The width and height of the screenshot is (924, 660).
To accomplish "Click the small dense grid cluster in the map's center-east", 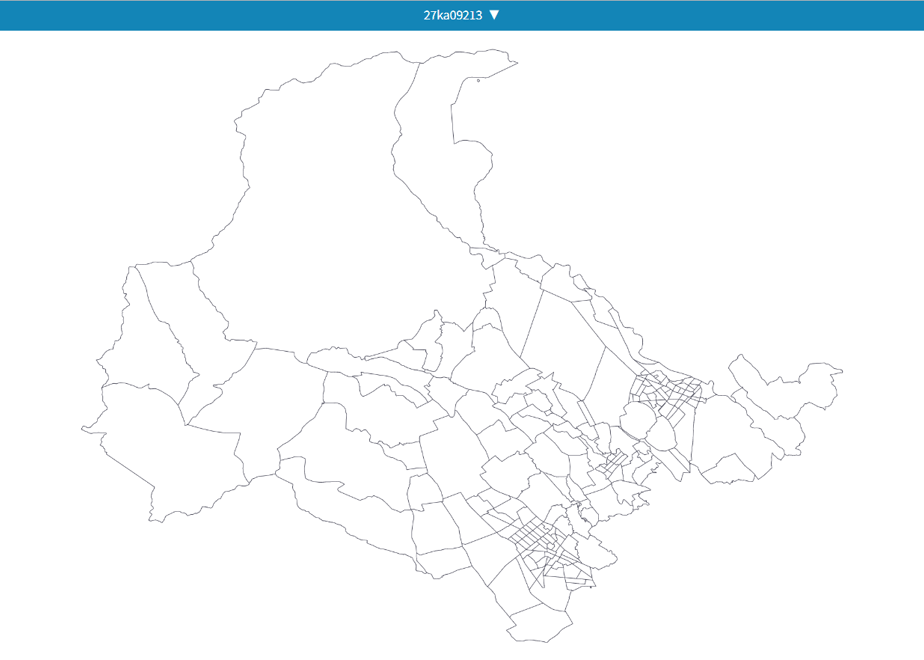I will (x=613, y=461).
